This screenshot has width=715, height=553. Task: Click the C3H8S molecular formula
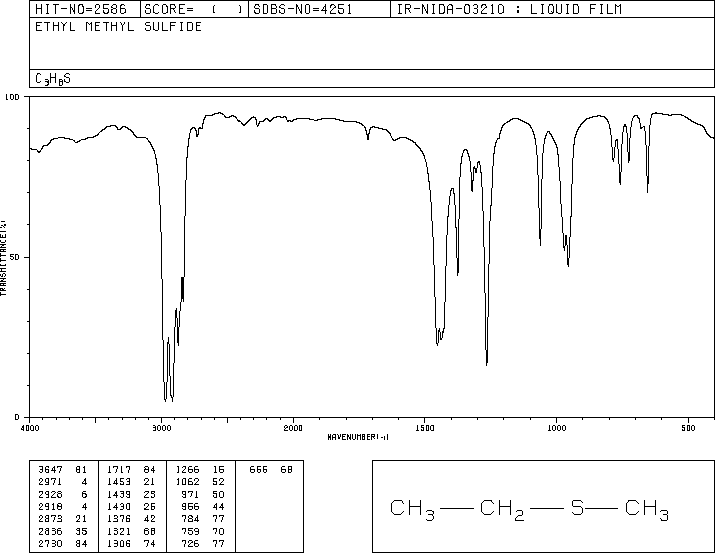coord(53,79)
